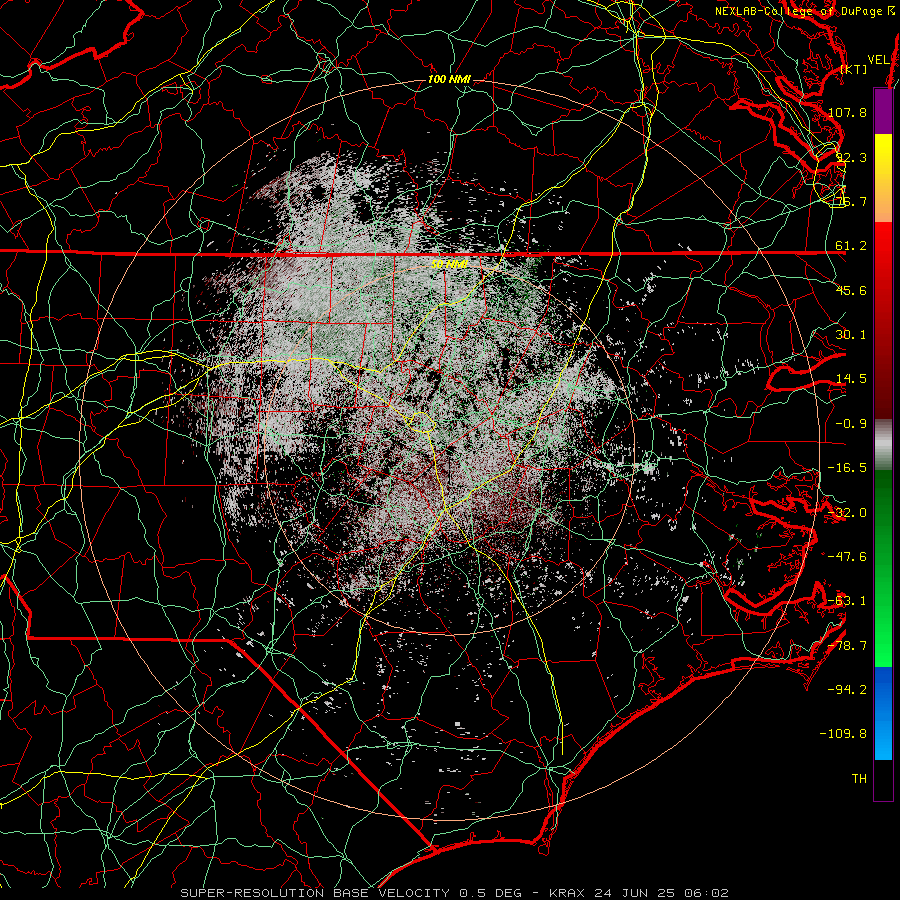
Task: Click the 107.8 velocity scale value
Action: 847,112
